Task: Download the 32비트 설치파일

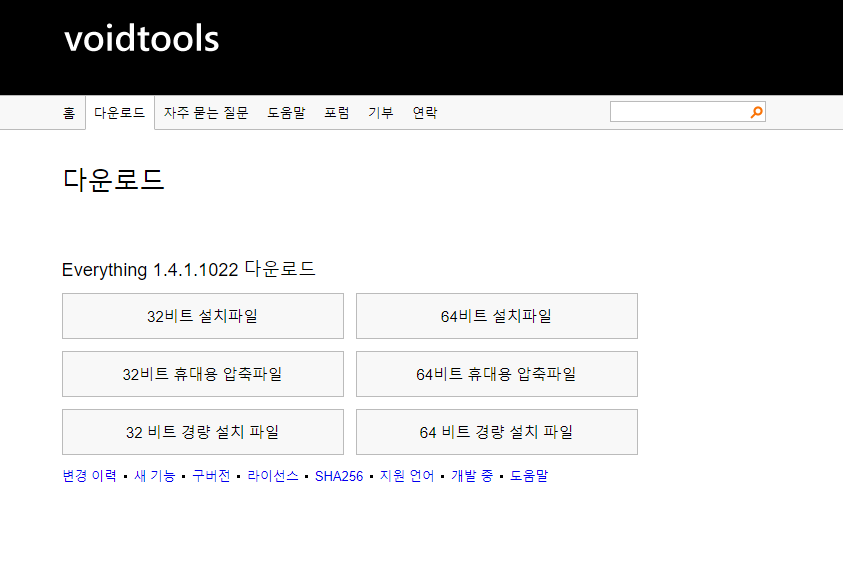Action: coord(203,316)
